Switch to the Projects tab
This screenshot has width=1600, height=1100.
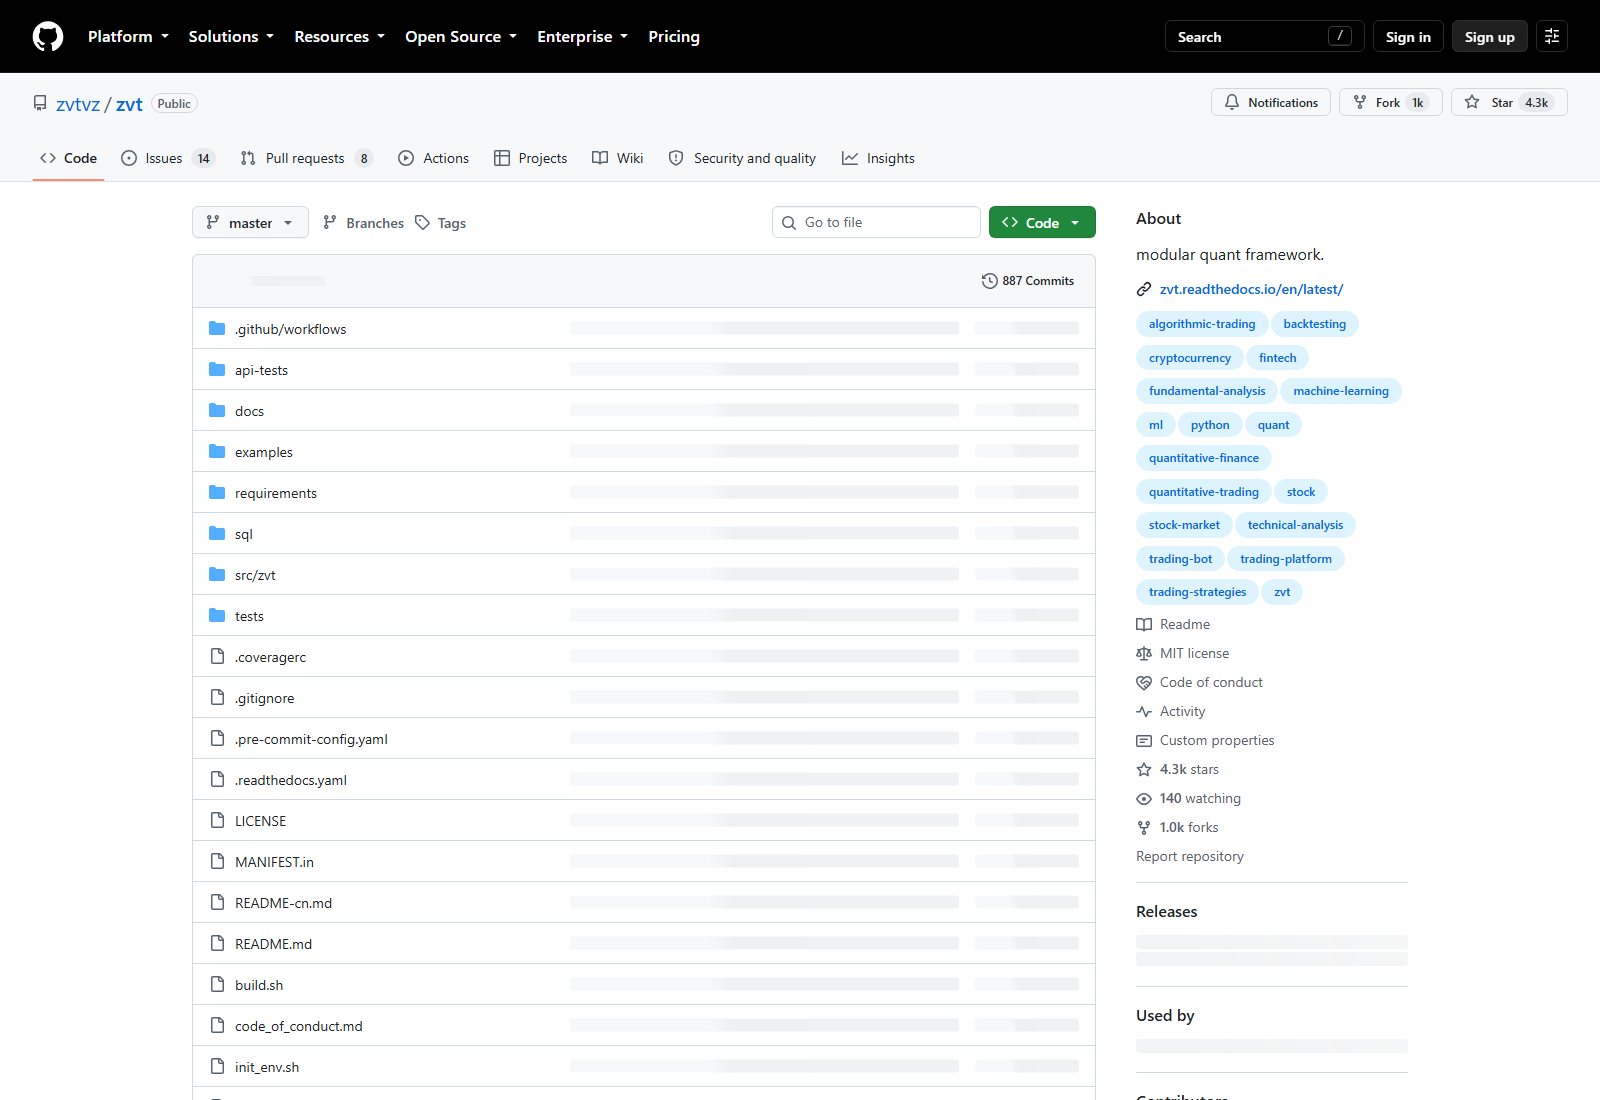click(x=531, y=158)
